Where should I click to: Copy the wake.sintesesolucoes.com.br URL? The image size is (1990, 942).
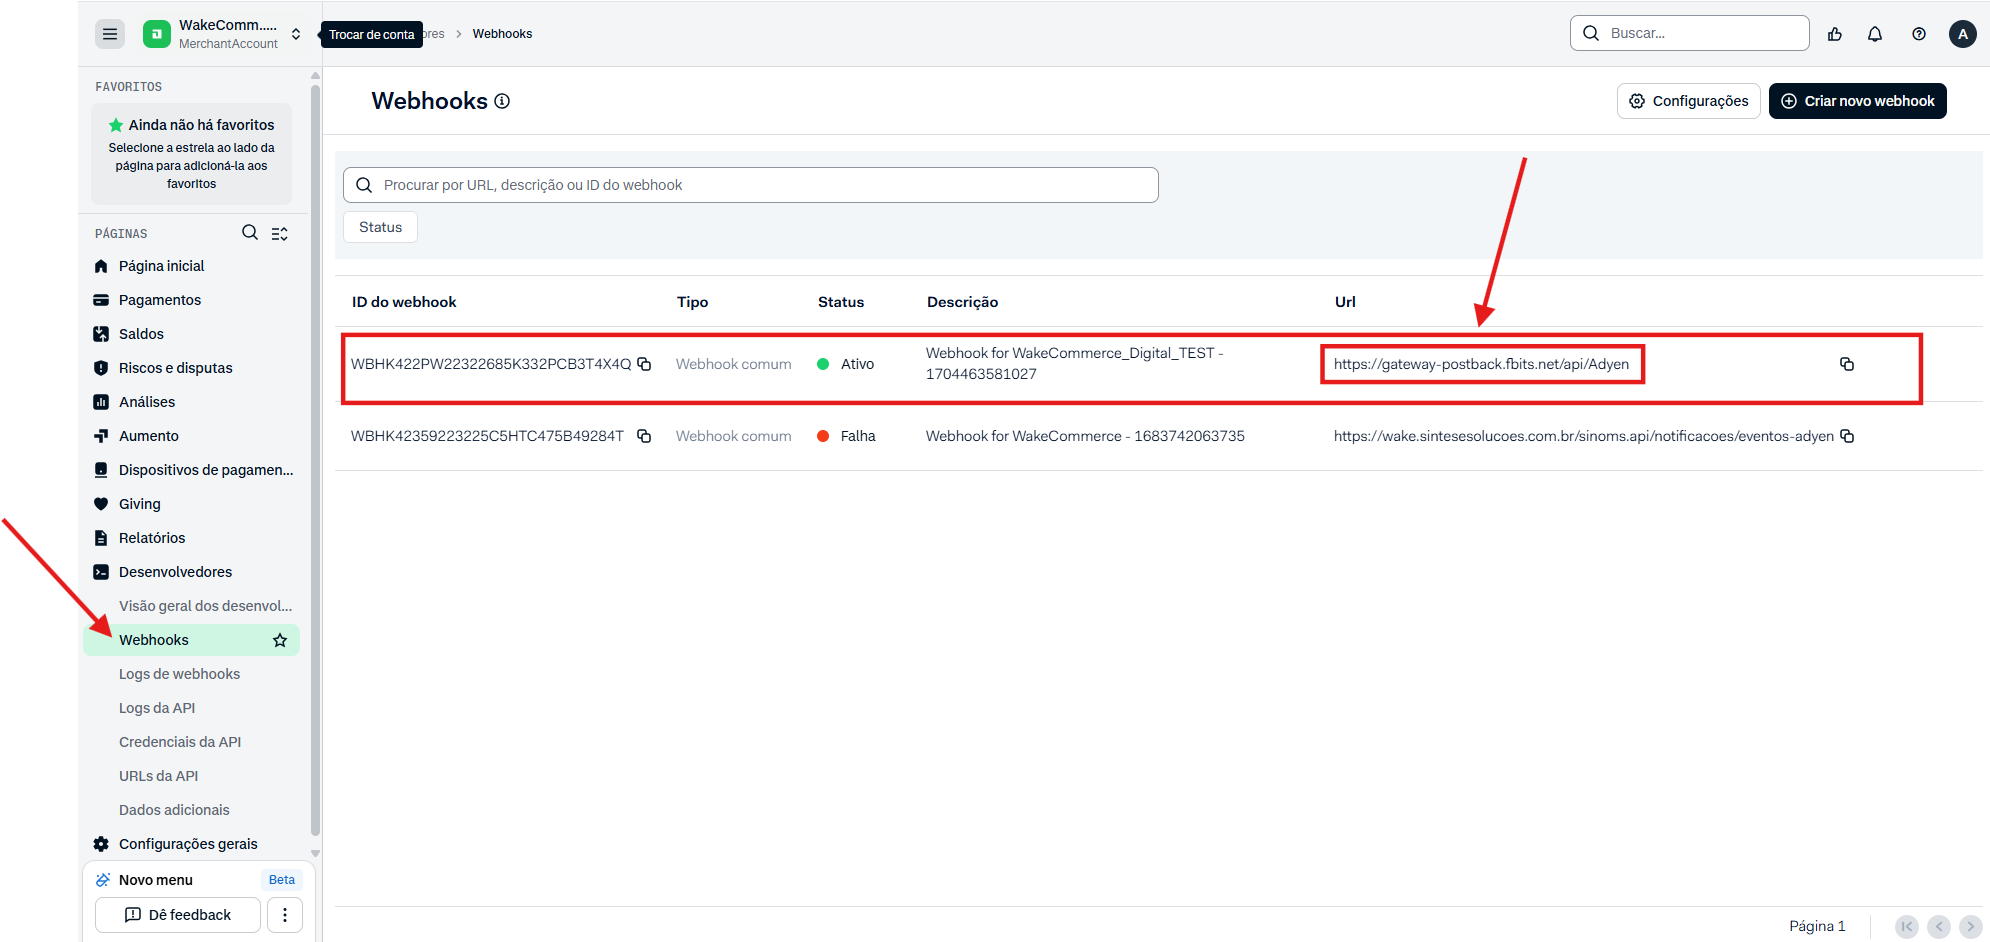[x=1847, y=436]
